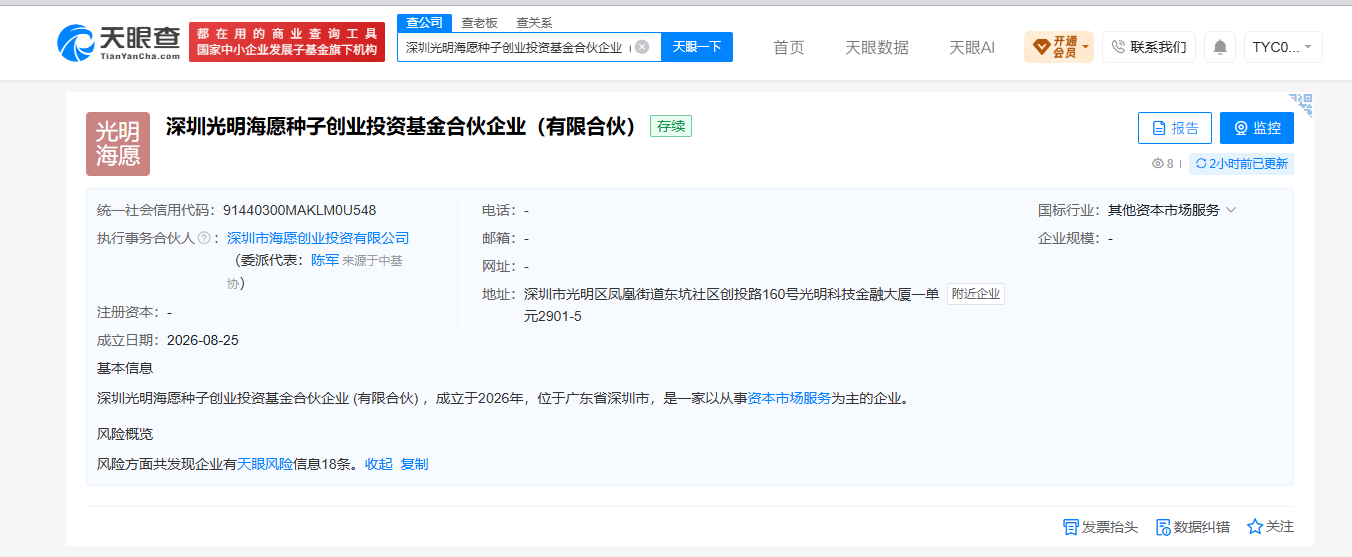The height and width of the screenshot is (557, 1352).
Task: Click the 天眼一下 search button
Action: tap(697, 47)
